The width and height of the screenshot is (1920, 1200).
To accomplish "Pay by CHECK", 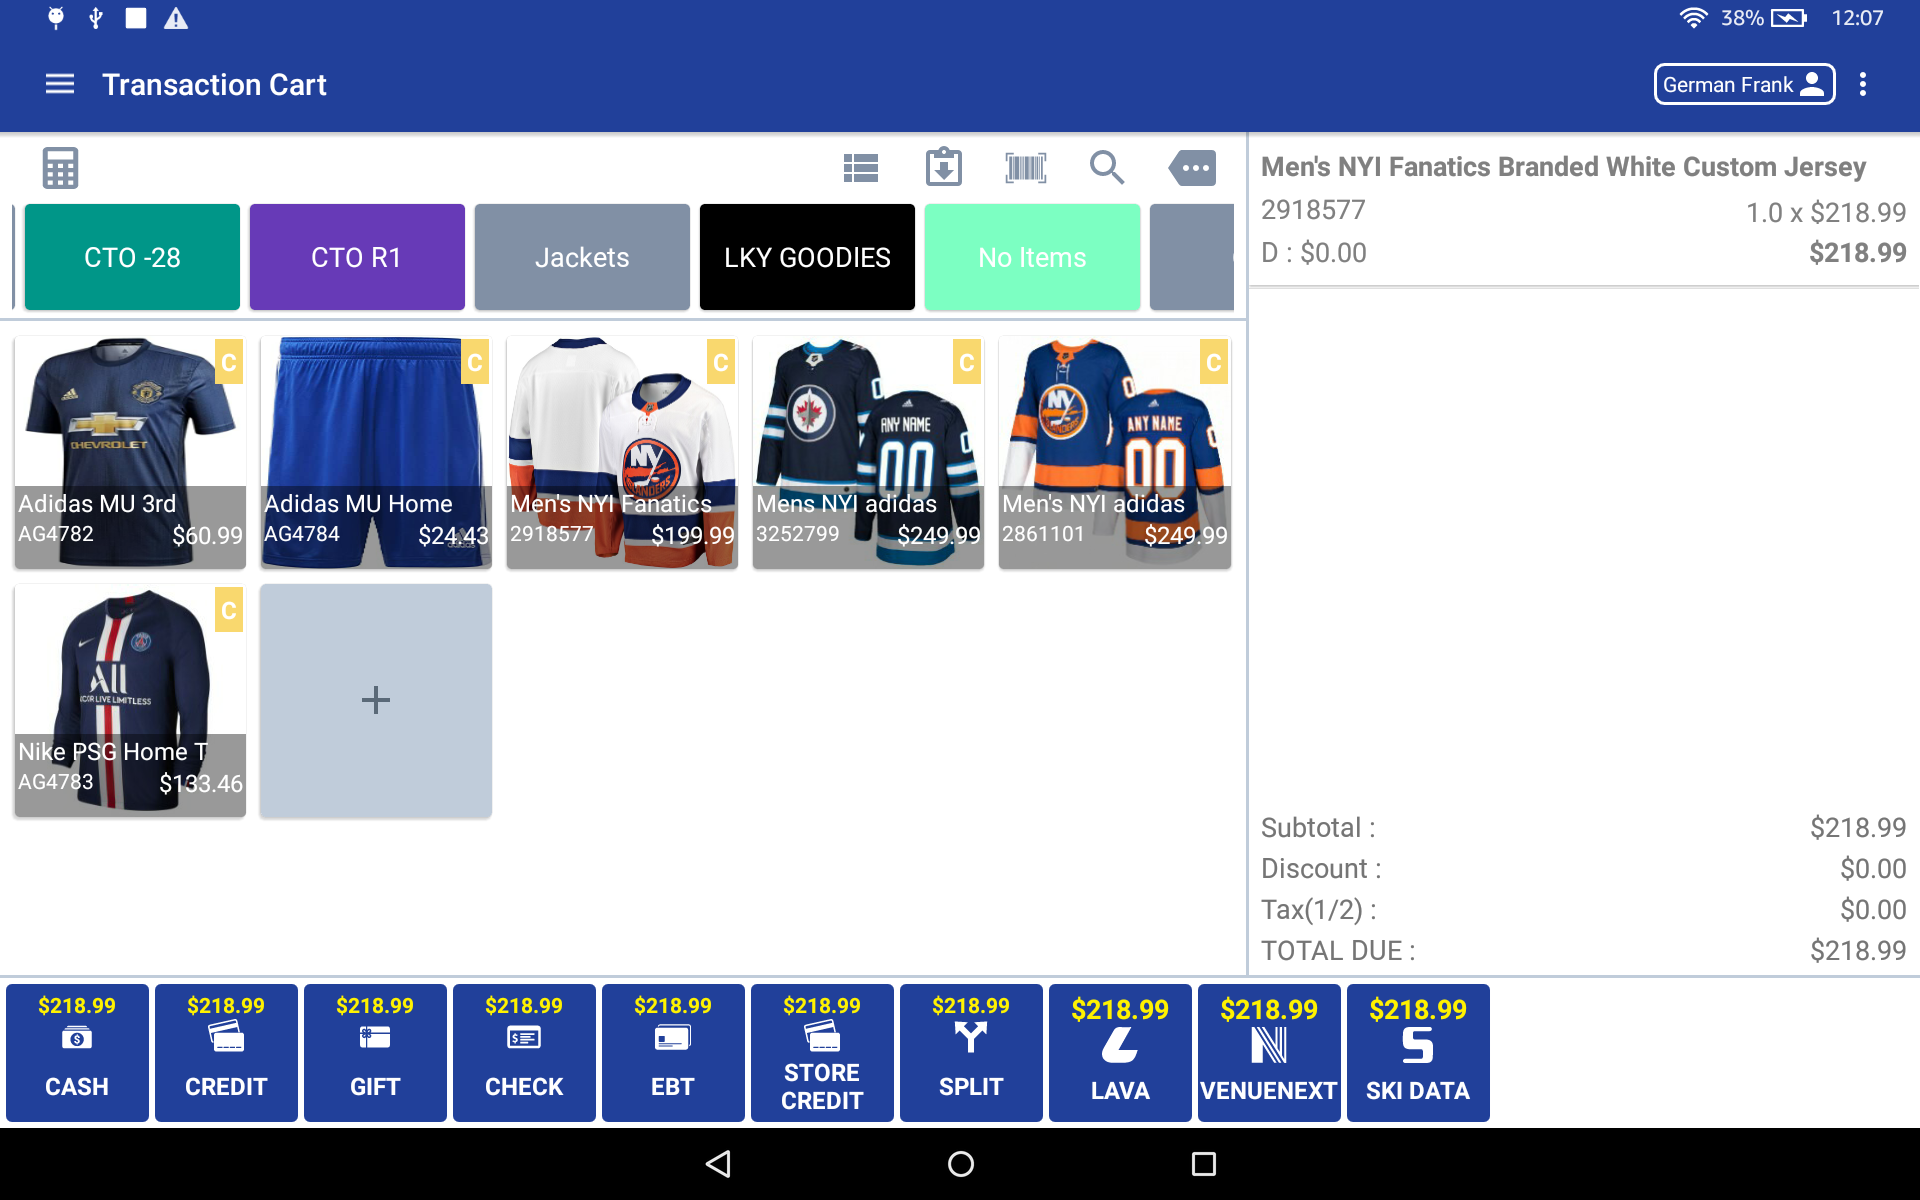I will click(x=524, y=1052).
